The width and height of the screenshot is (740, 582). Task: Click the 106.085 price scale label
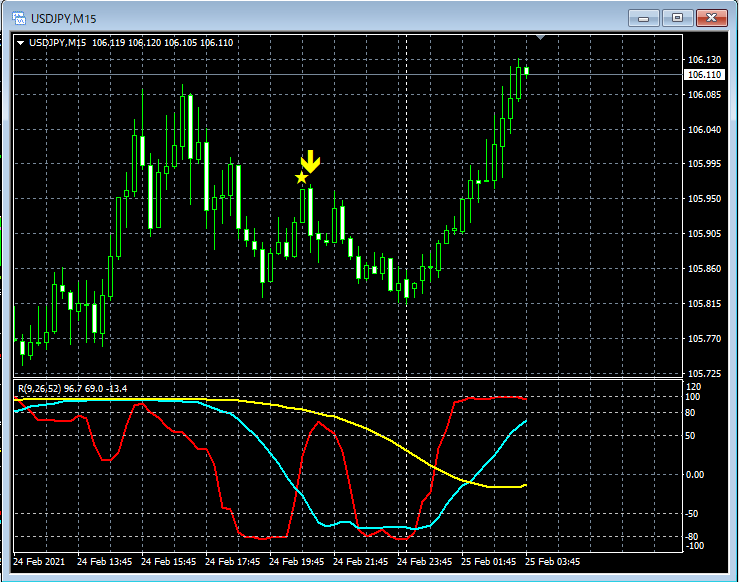pos(705,94)
